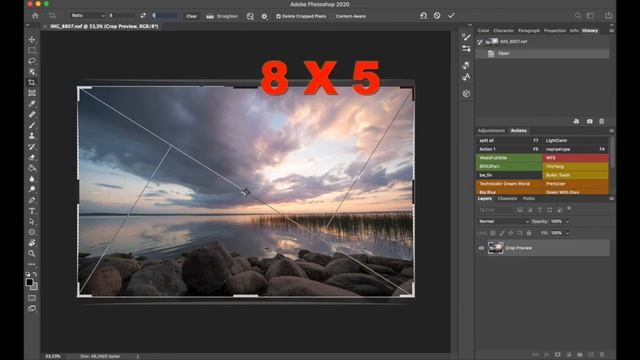Toggle Delete Cropped Pixels checkbox
This screenshot has height=360, width=640.
click(x=278, y=16)
